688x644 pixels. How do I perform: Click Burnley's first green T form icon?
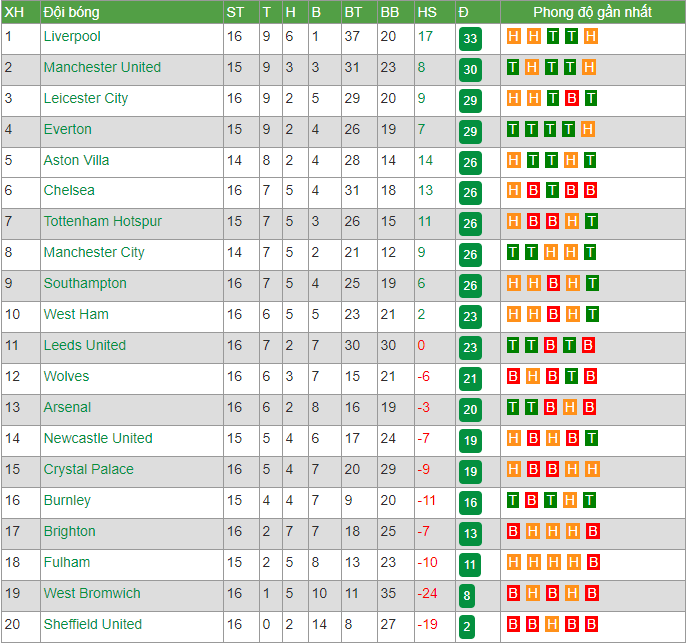click(512, 500)
